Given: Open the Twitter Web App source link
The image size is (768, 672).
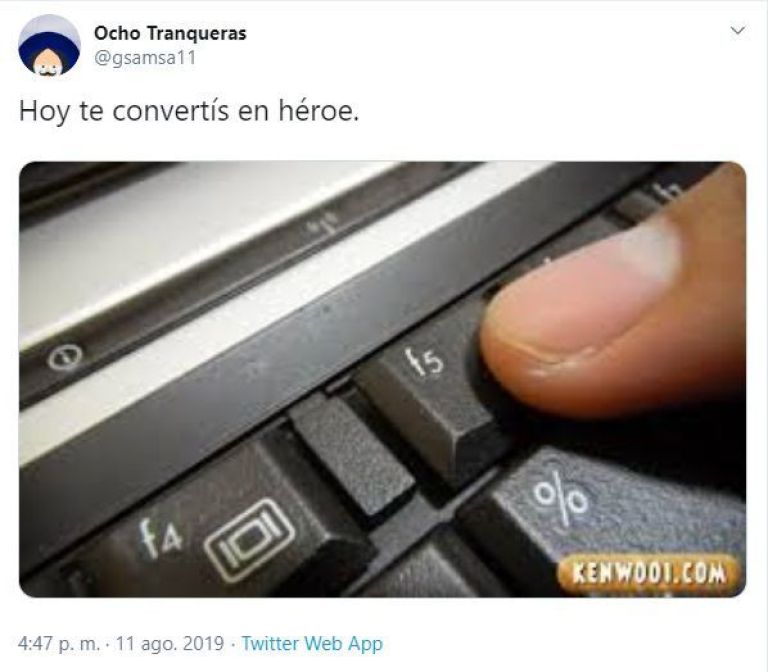Looking at the screenshot, I should point(312,643).
